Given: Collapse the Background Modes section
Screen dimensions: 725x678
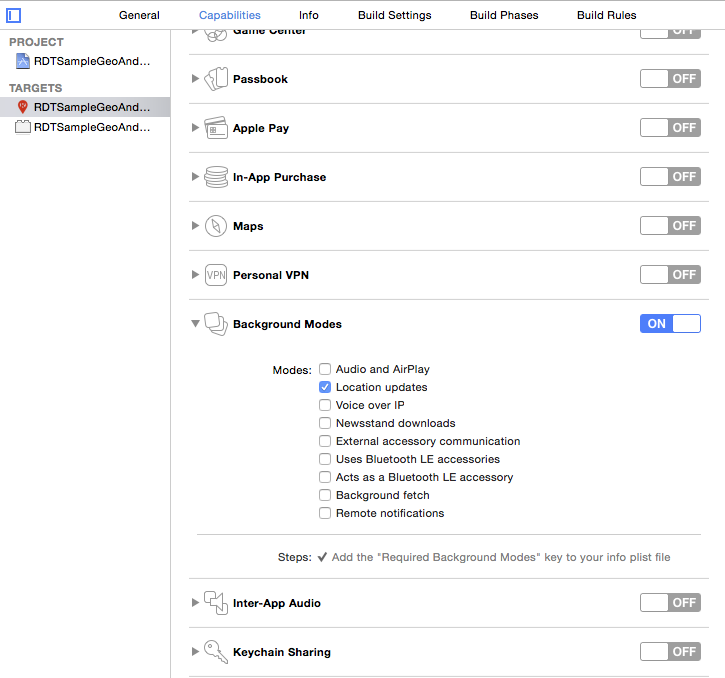Looking at the screenshot, I should click(x=195, y=324).
